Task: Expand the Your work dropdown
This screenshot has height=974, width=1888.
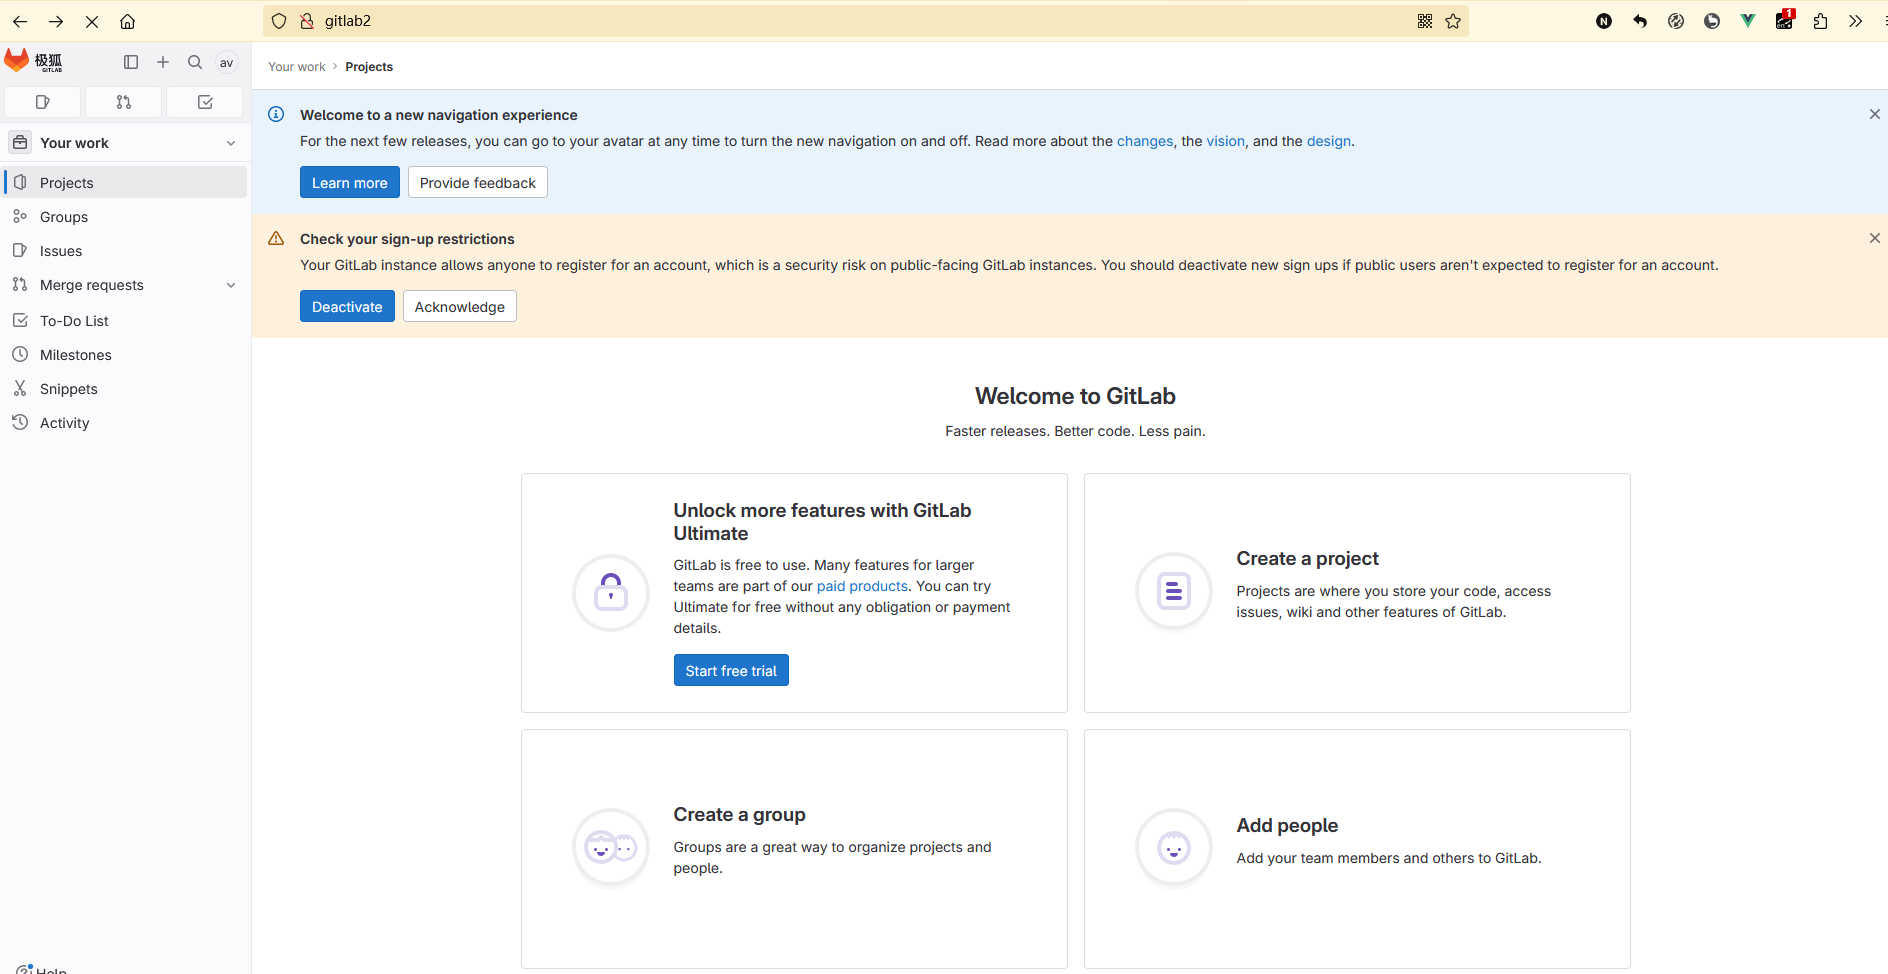Action: 126,143
